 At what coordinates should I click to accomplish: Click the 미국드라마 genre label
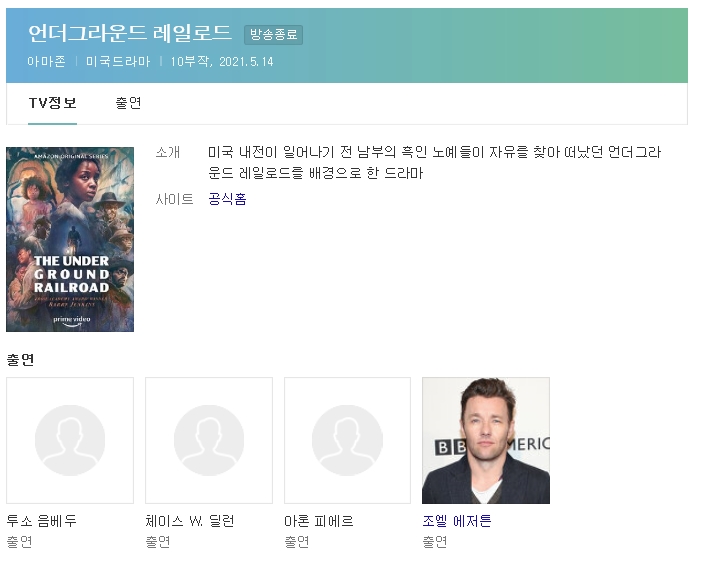[x=118, y=61]
